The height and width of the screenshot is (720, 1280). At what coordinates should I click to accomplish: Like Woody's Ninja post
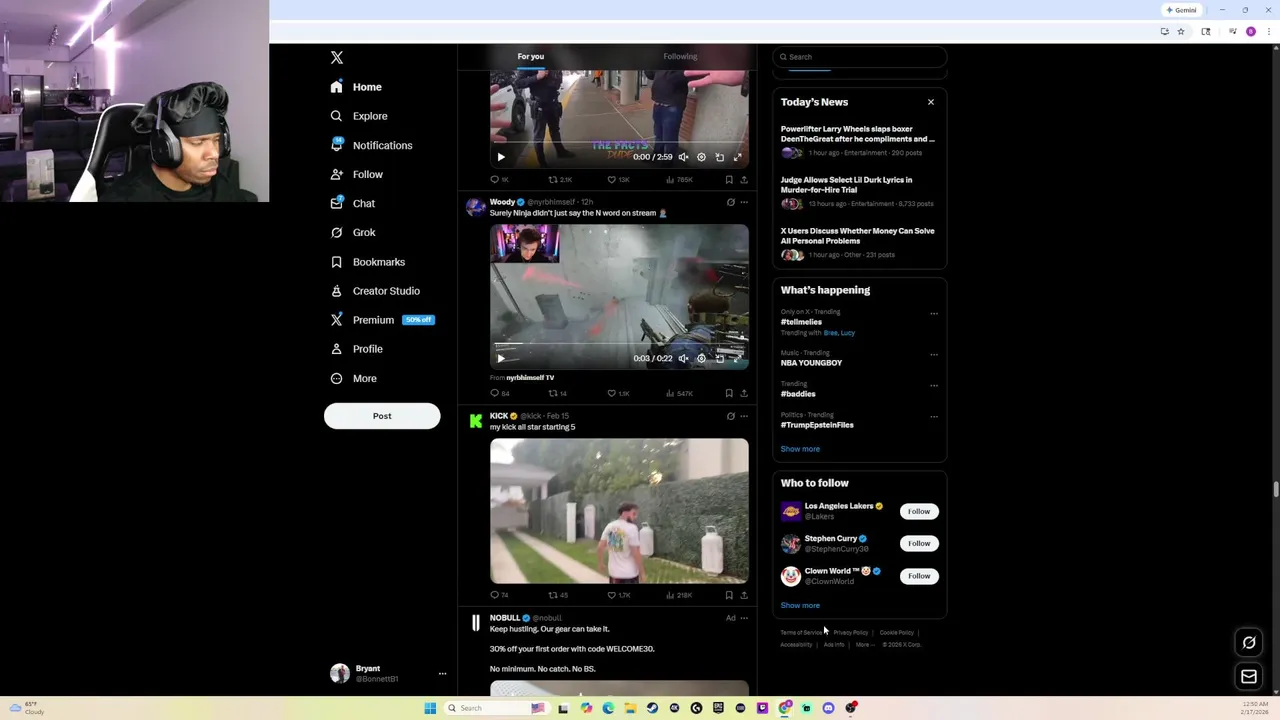coord(619,393)
